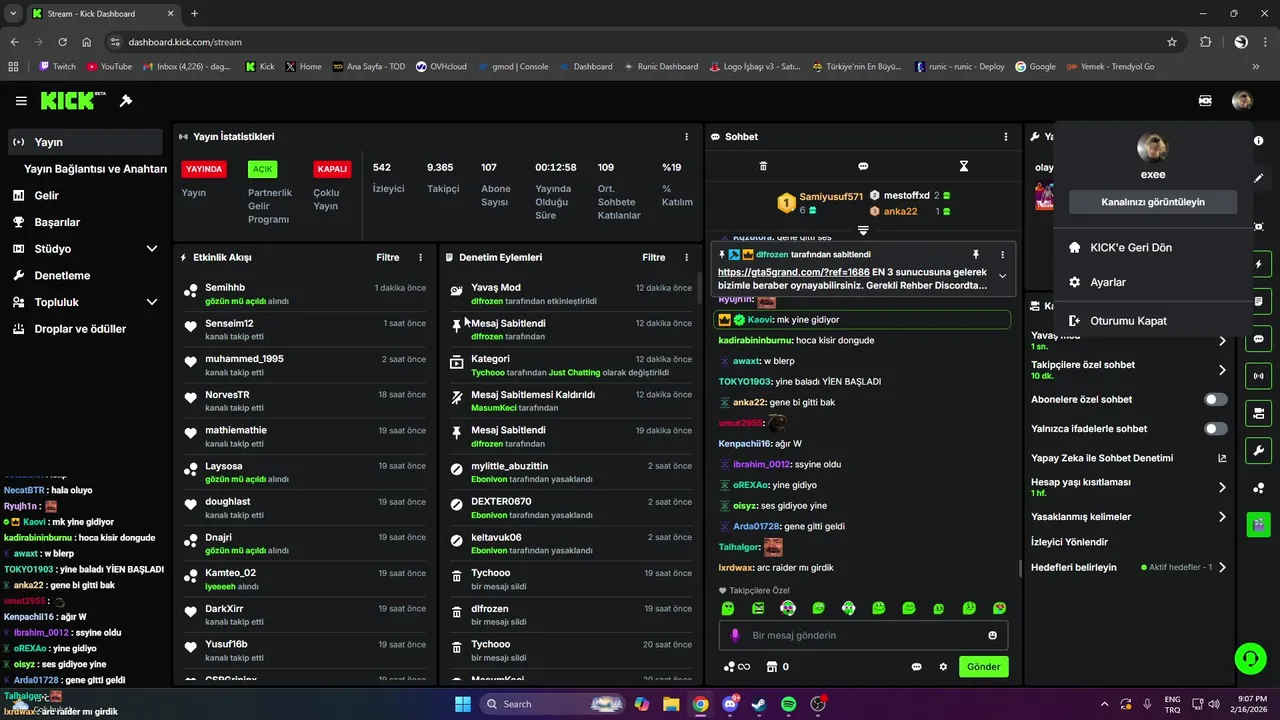
Task: Unpin the pinned message using pin icon
Action: click(x=975, y=255)
